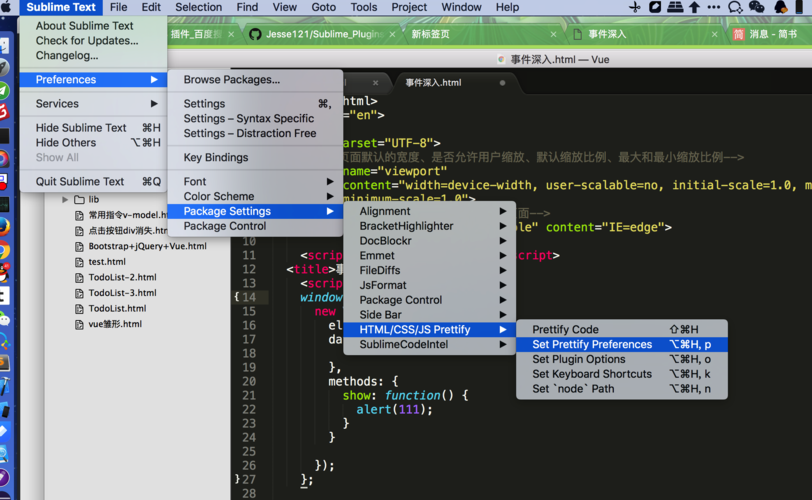The height and width of the screenshot is (500, 812).
Task: Click GitHub favicon on Jesse121 browser tab
Action: (x=255, y=34)
